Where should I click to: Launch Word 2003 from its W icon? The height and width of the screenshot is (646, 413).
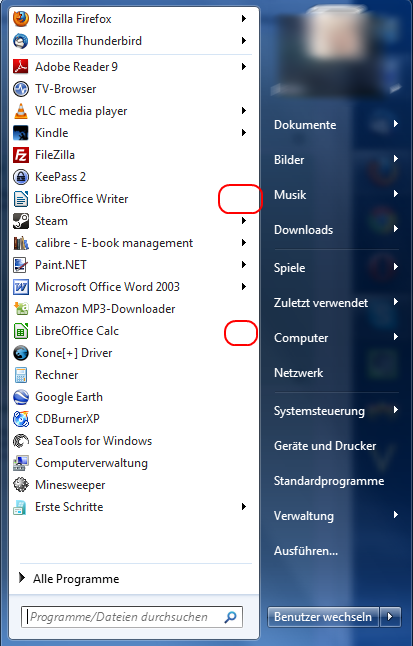click(x=21, y=287)
